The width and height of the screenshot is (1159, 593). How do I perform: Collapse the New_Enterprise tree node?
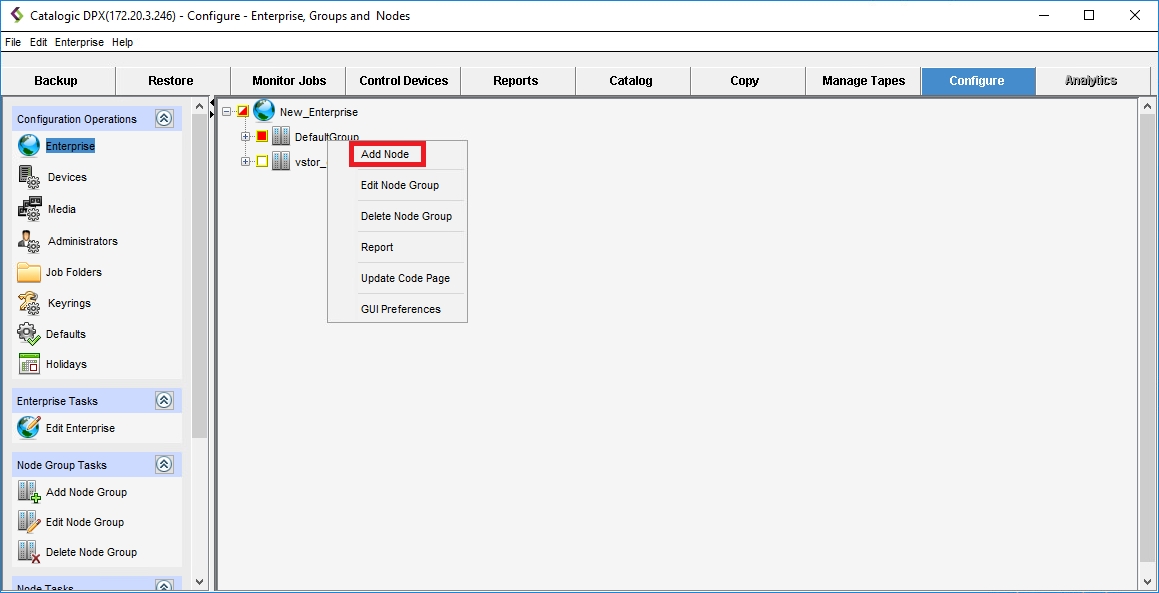point(227,112)
